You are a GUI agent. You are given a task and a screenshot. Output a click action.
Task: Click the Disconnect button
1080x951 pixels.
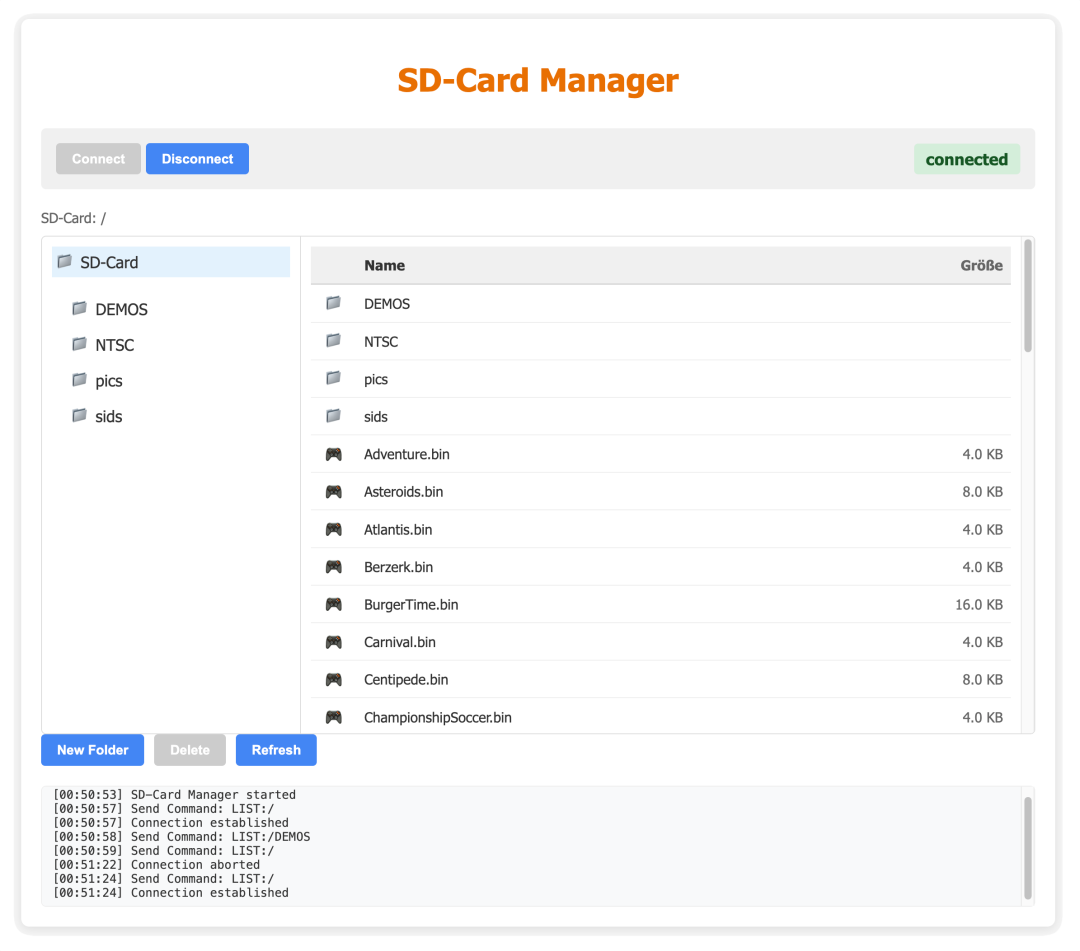197,158
